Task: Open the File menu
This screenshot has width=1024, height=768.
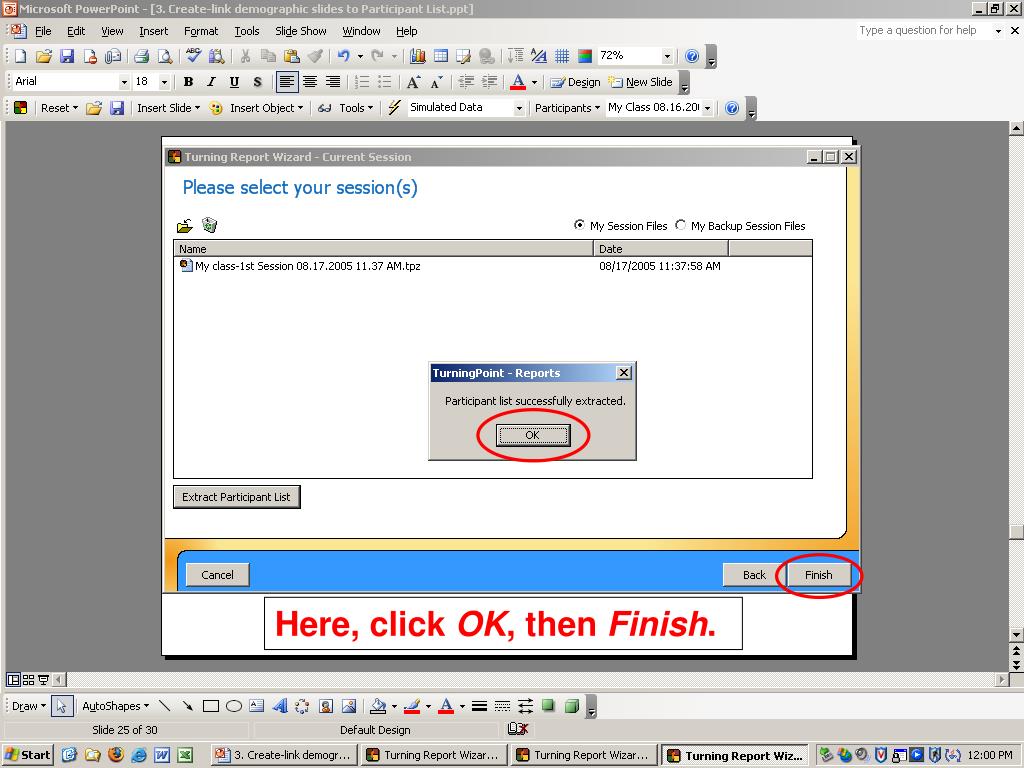Action: pos(43,31)
